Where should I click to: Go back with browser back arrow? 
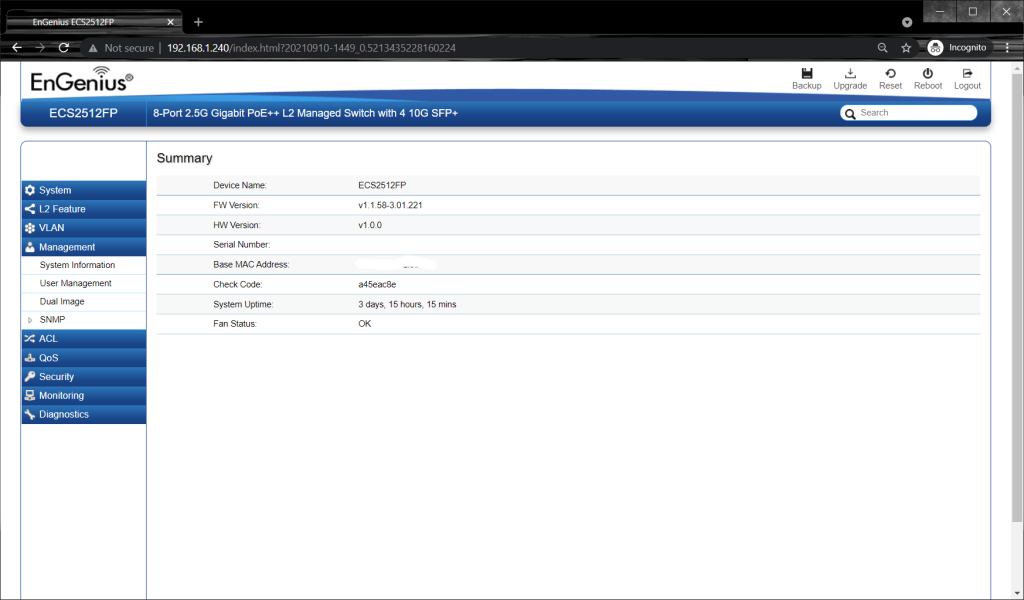click(17, 48)
